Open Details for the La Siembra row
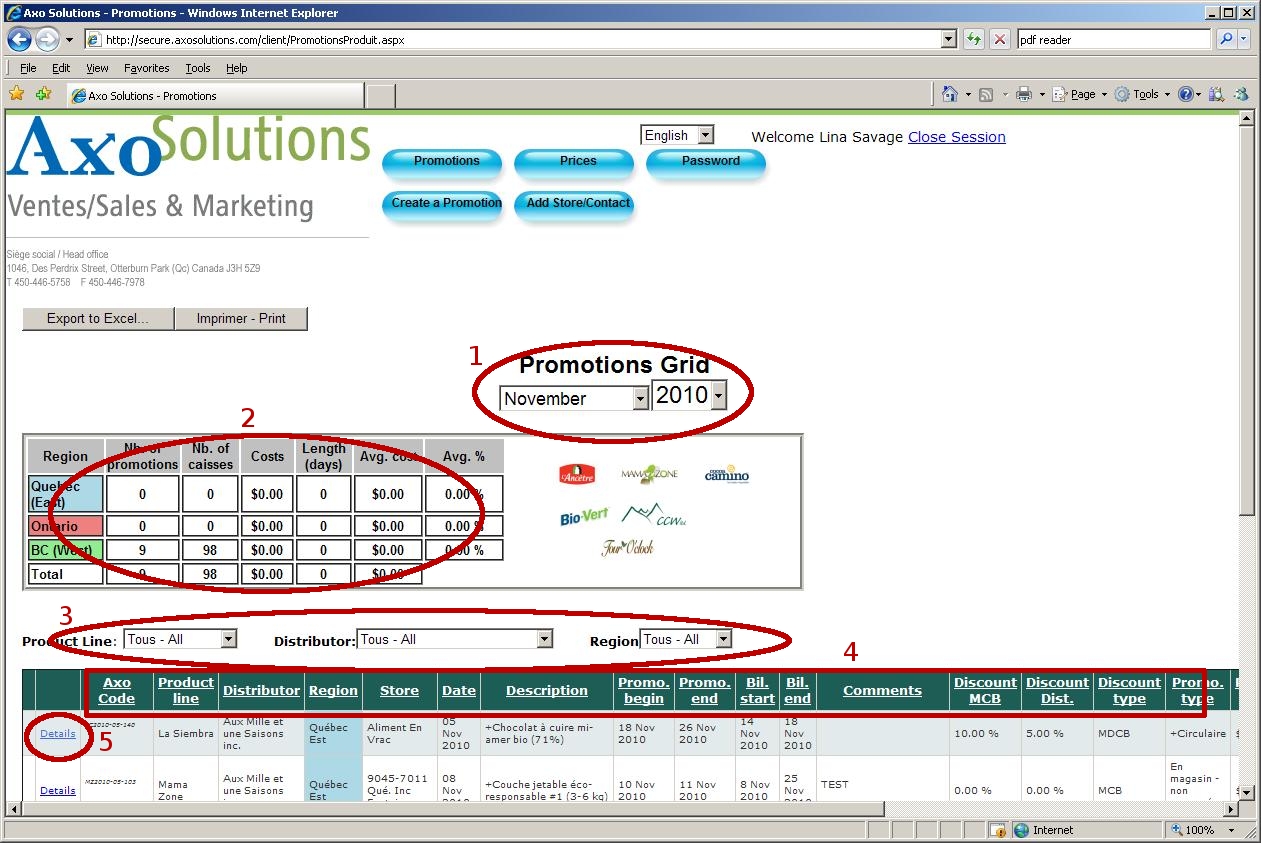Screen dimensions: 1261x843 (58, 734)
